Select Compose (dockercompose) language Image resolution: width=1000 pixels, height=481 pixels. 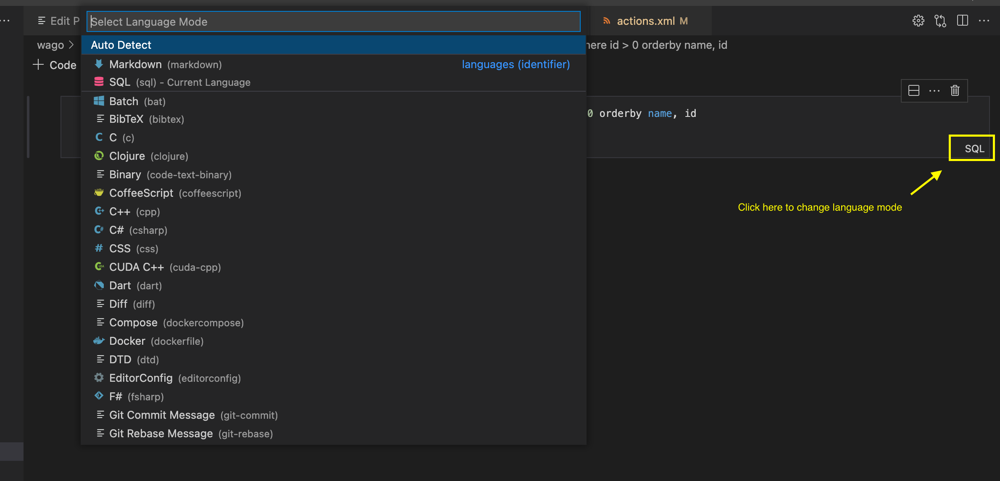(x=334, y=322)
